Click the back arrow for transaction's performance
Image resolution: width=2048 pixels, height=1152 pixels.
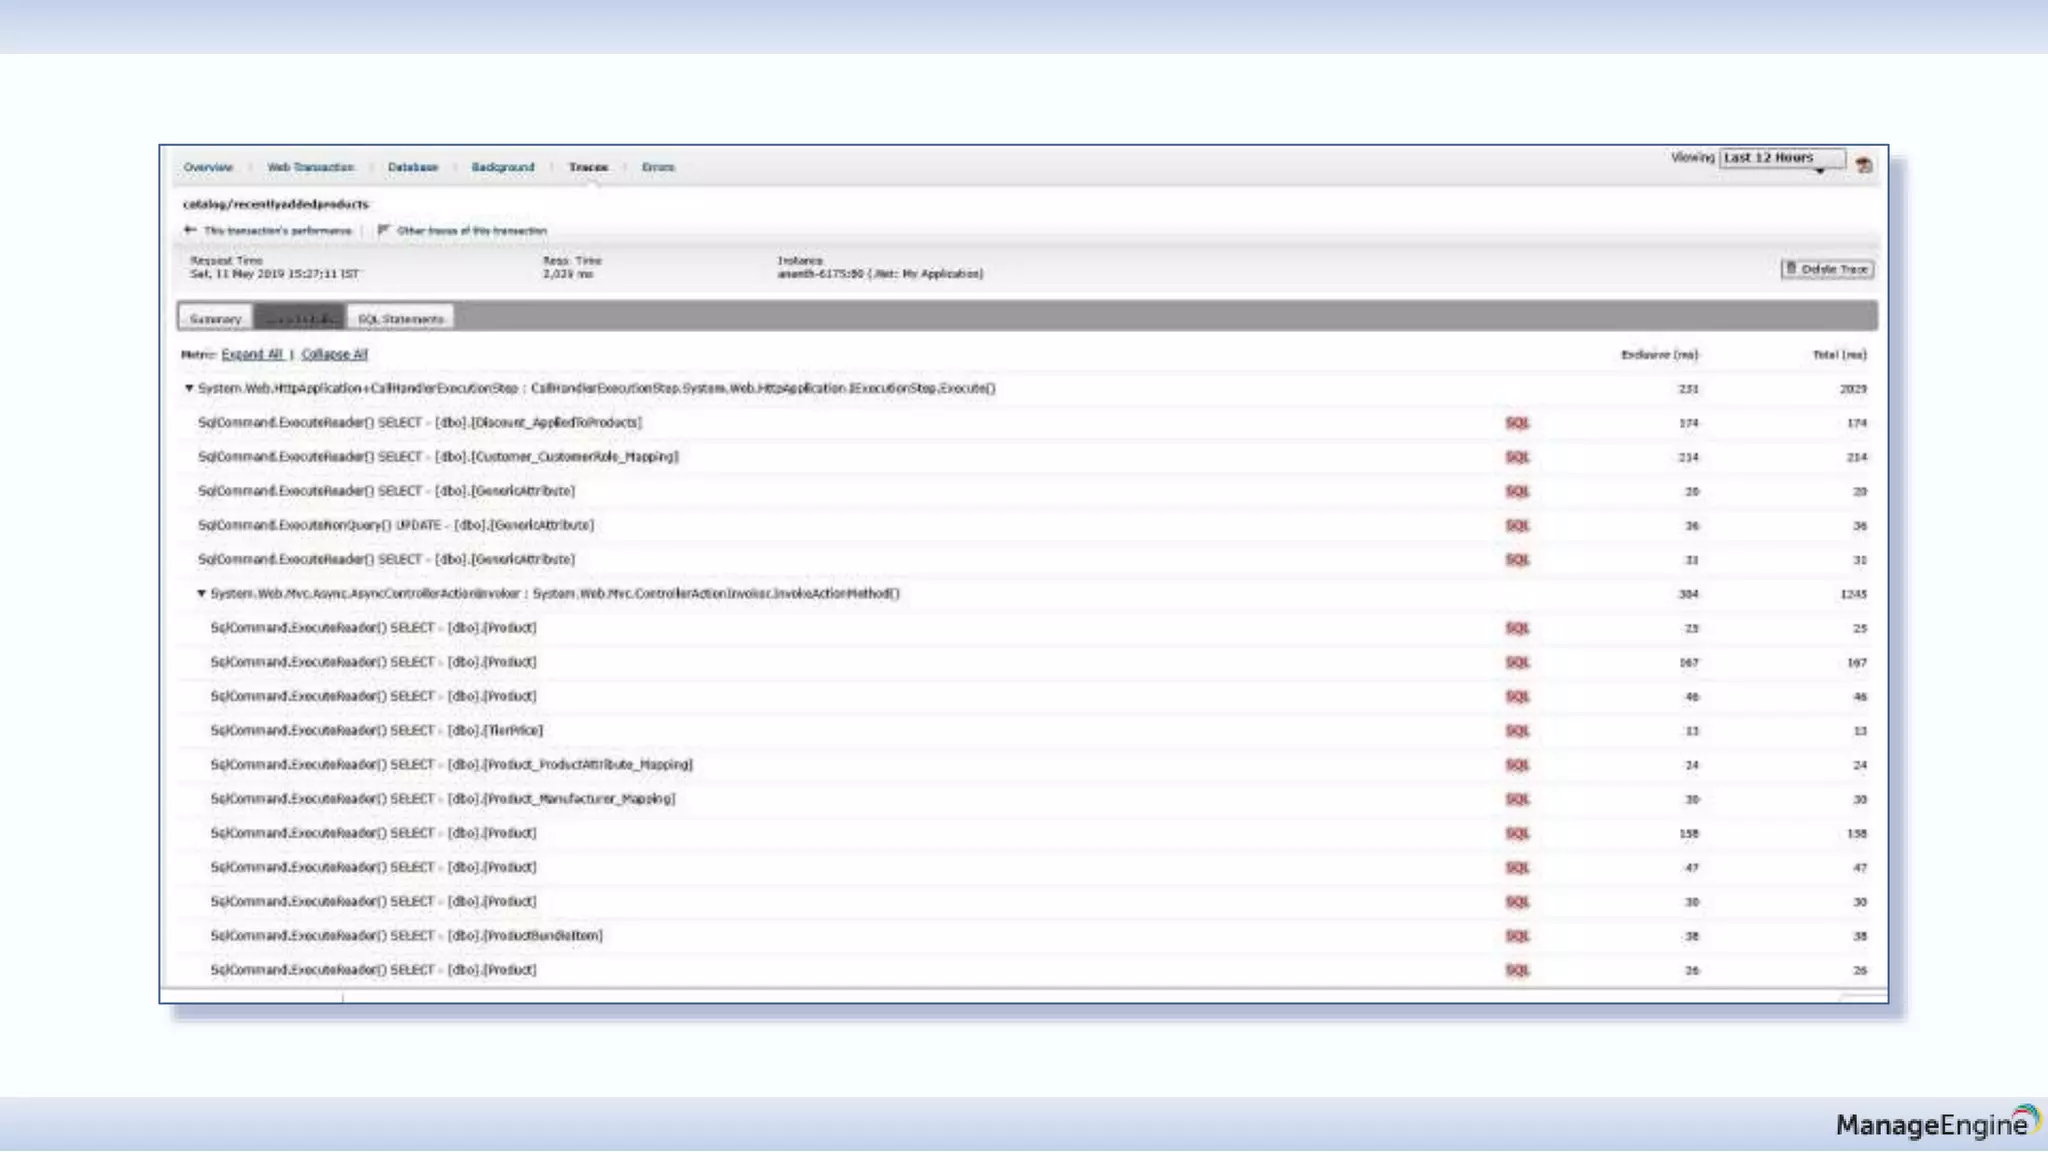190,230
